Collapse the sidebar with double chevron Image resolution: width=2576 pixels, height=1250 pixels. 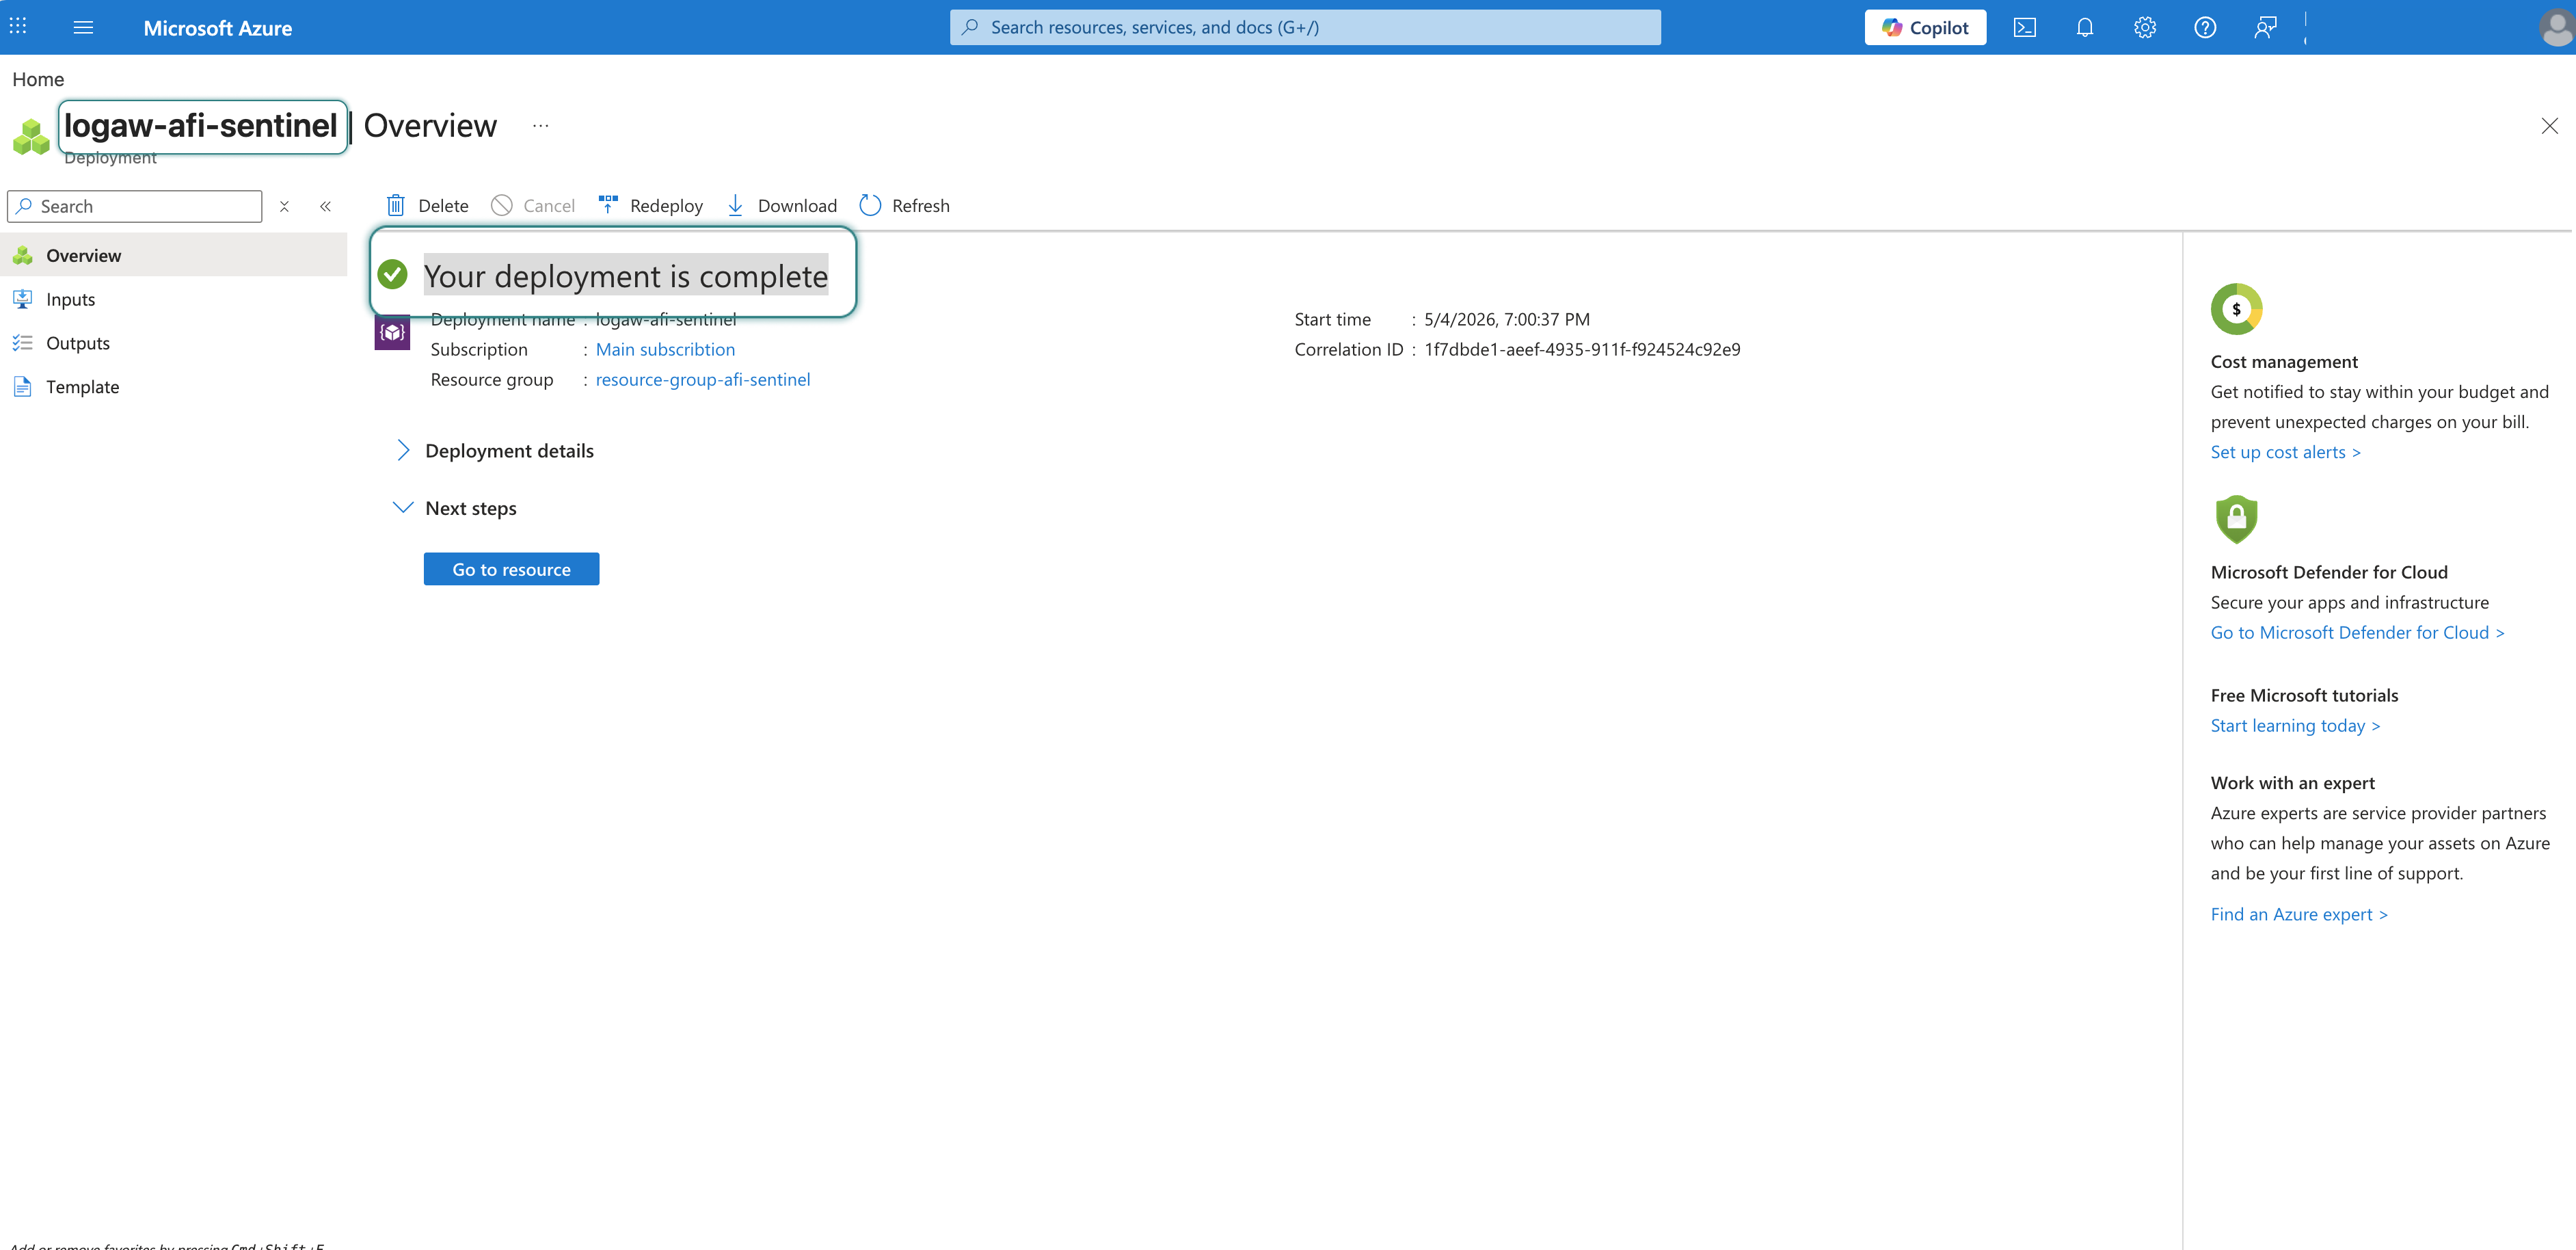325,206
